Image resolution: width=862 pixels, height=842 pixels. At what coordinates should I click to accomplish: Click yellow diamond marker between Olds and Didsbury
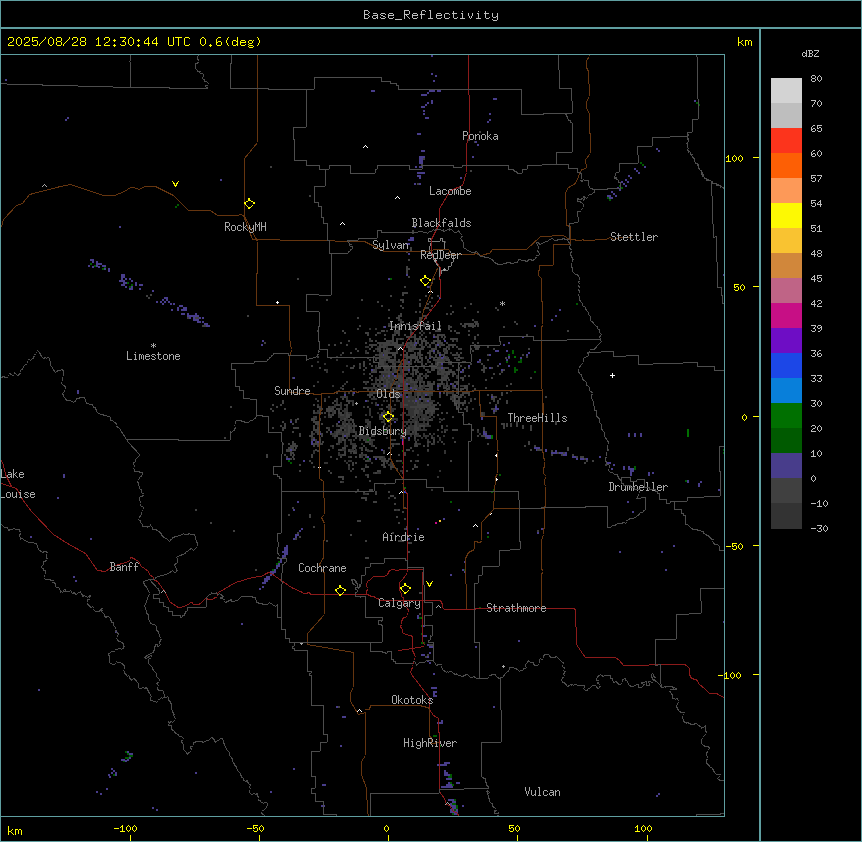pyautogui.click(x=388, y=417)
